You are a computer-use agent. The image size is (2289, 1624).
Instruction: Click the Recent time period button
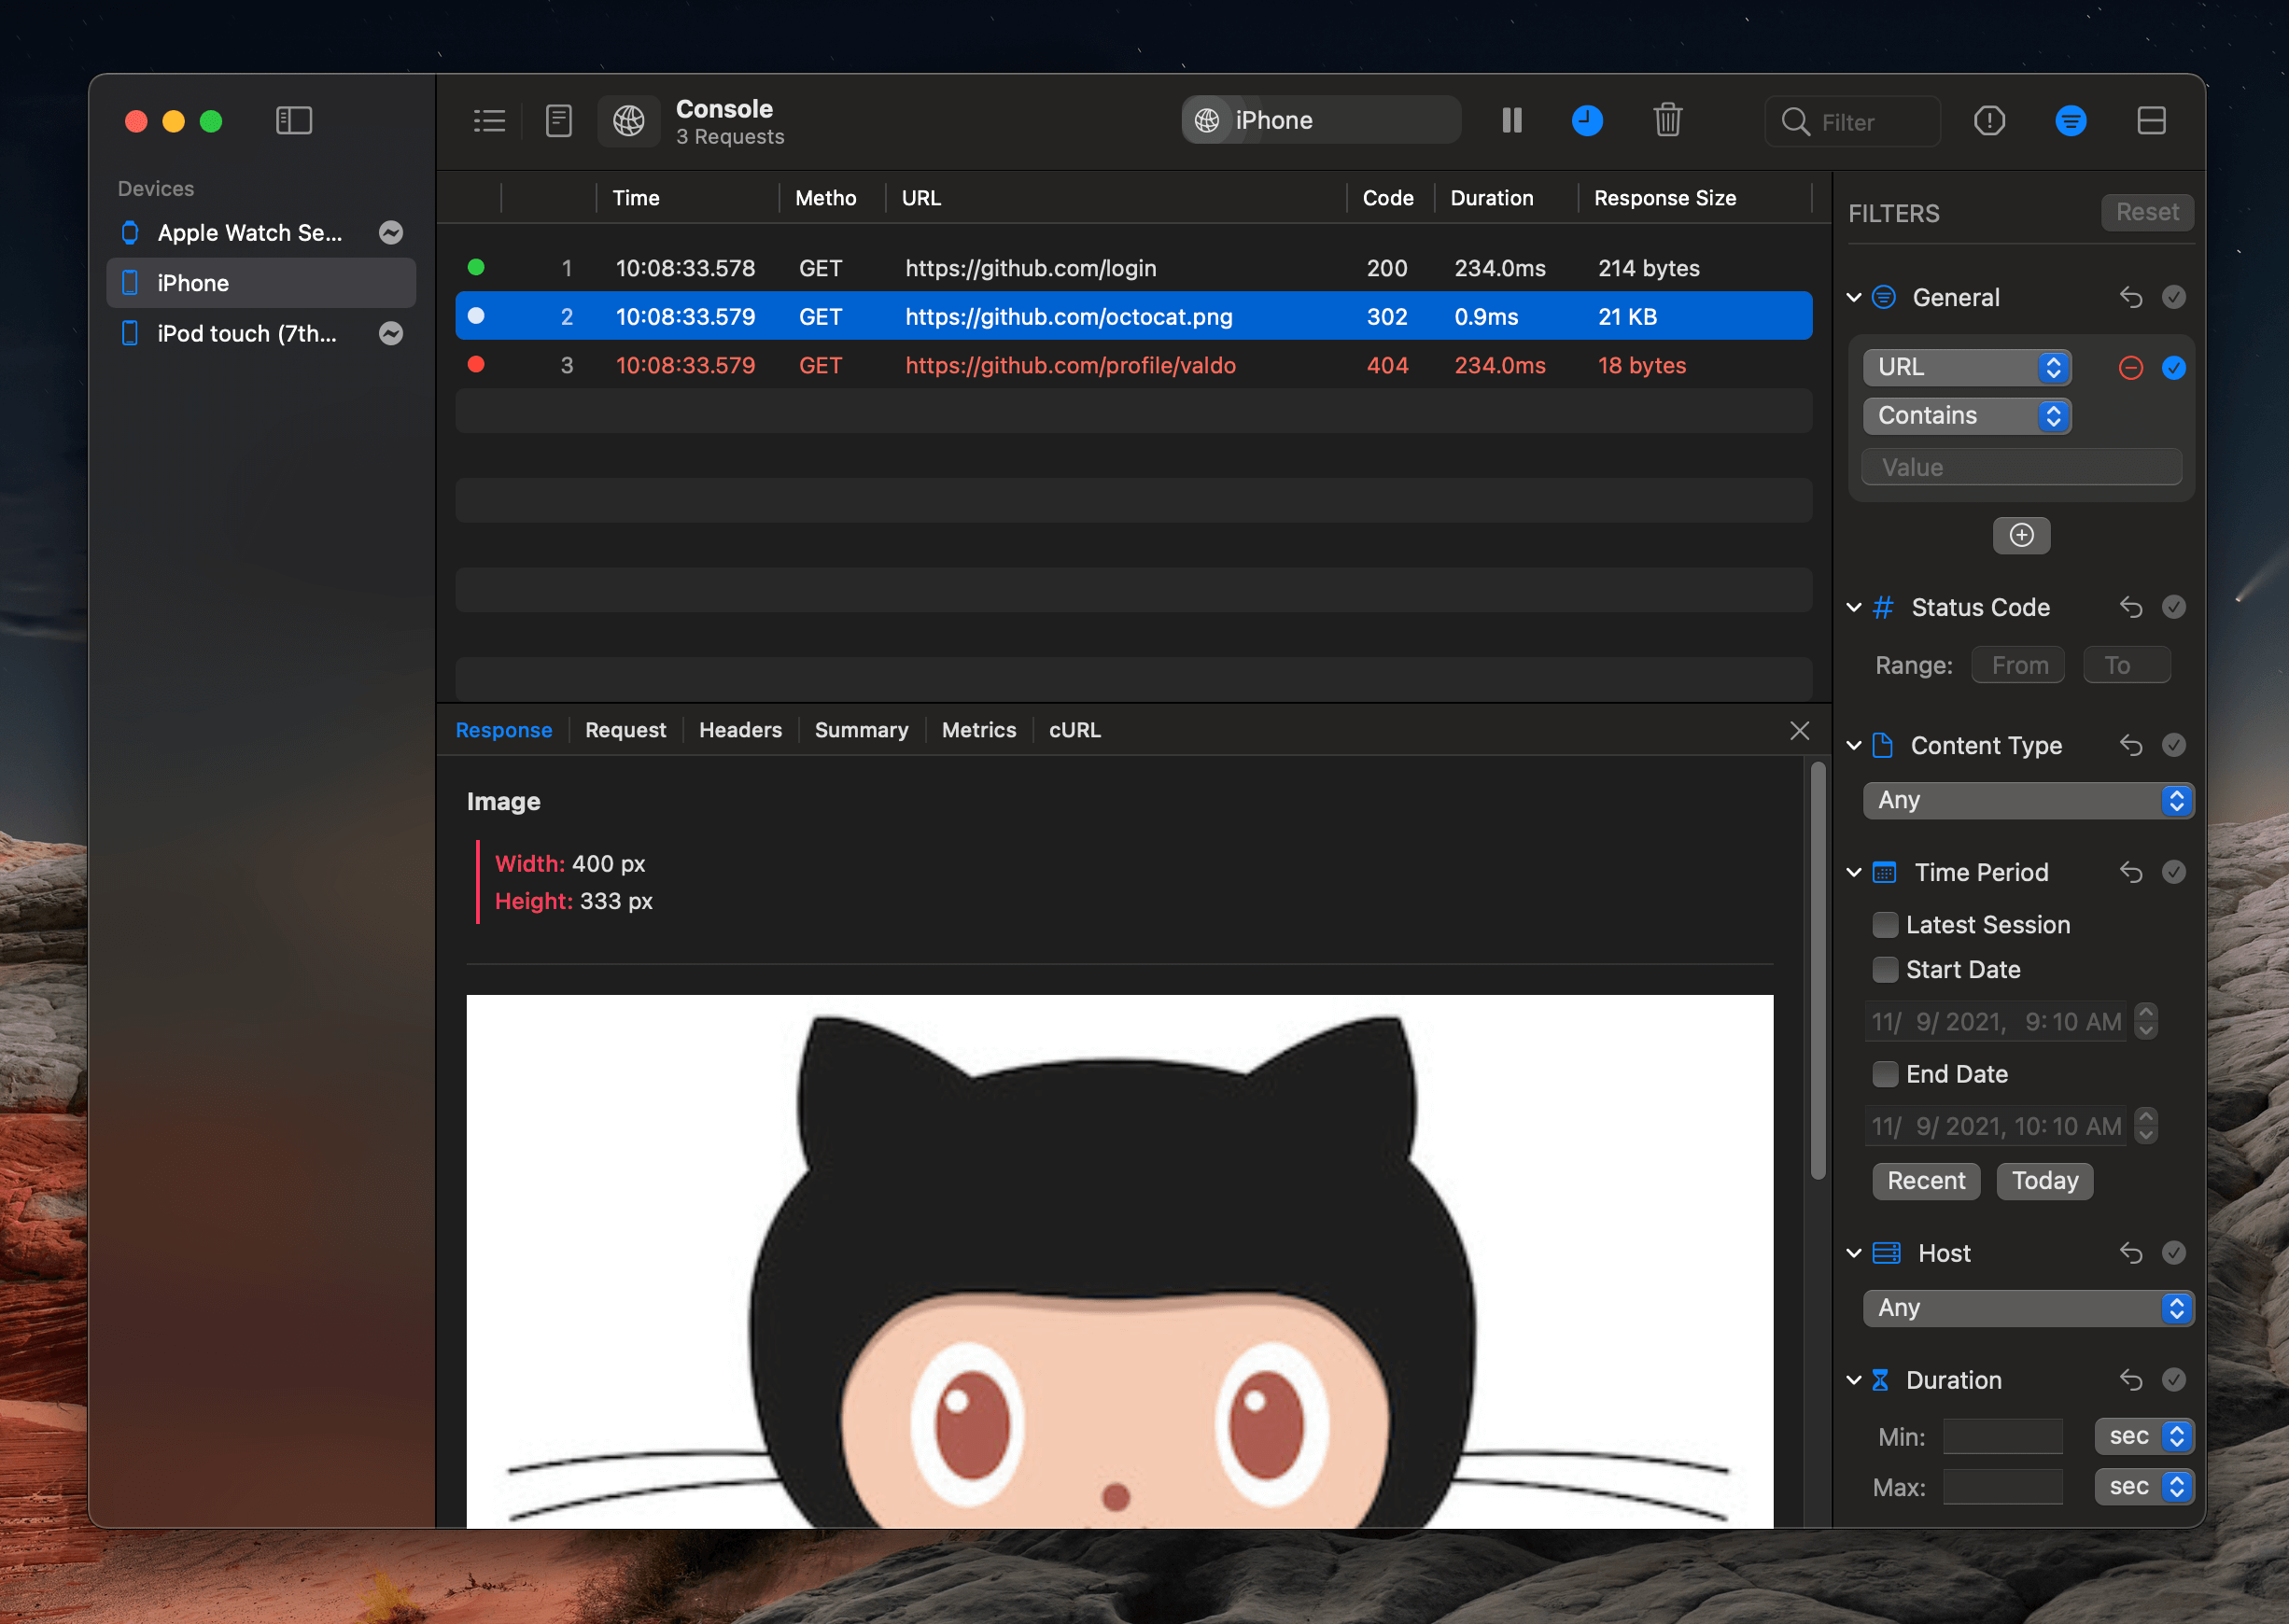1926,1182
